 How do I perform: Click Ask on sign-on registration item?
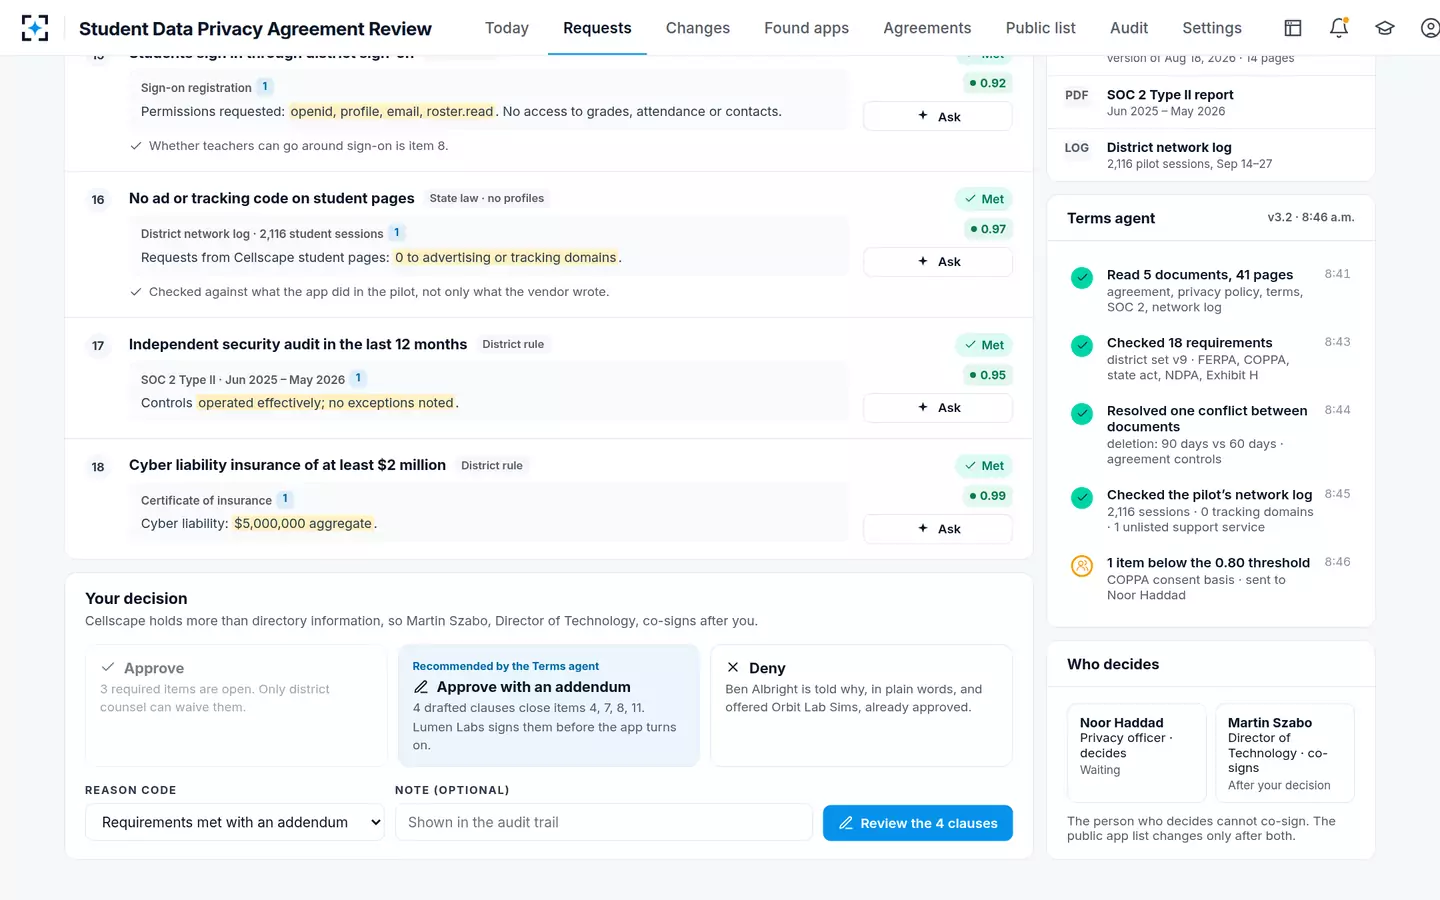click(x=938, y=116)
